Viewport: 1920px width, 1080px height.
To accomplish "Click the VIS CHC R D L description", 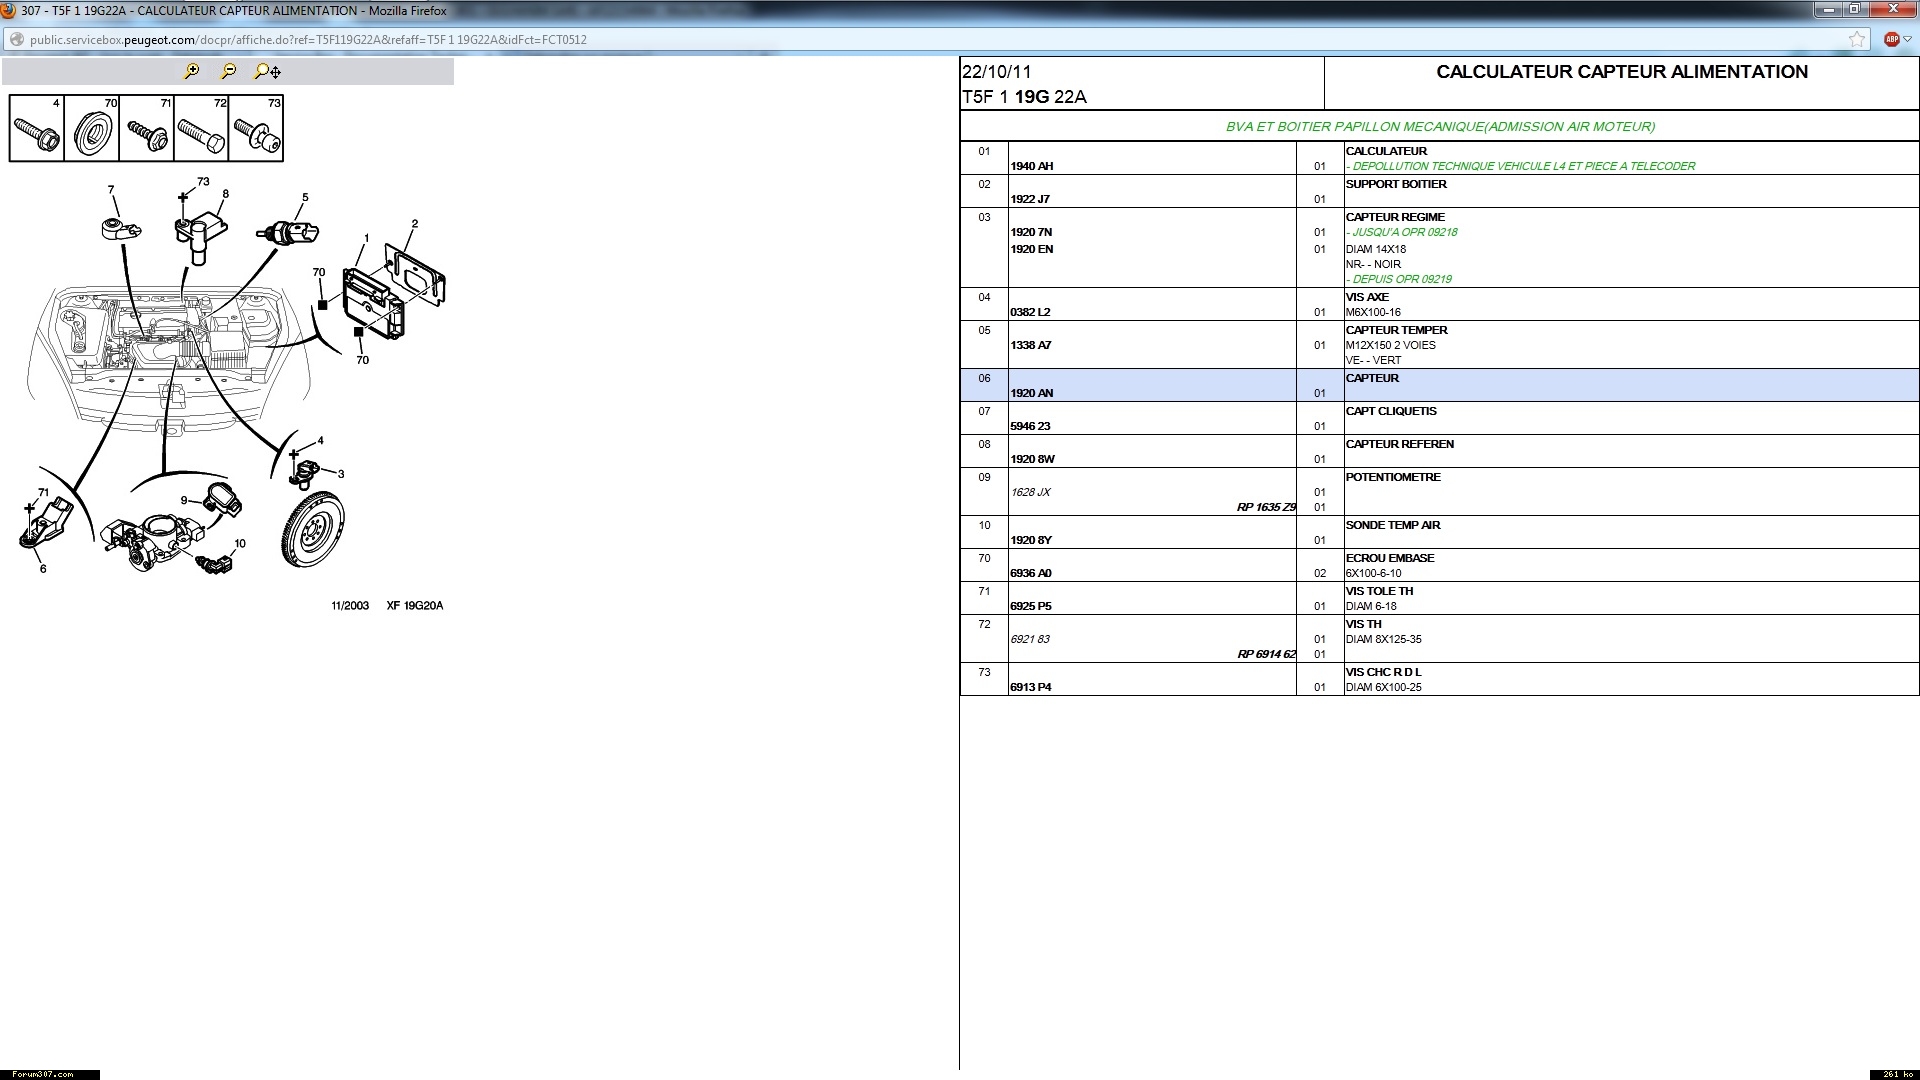I will pyautogui.click(x=1383, y=672).
